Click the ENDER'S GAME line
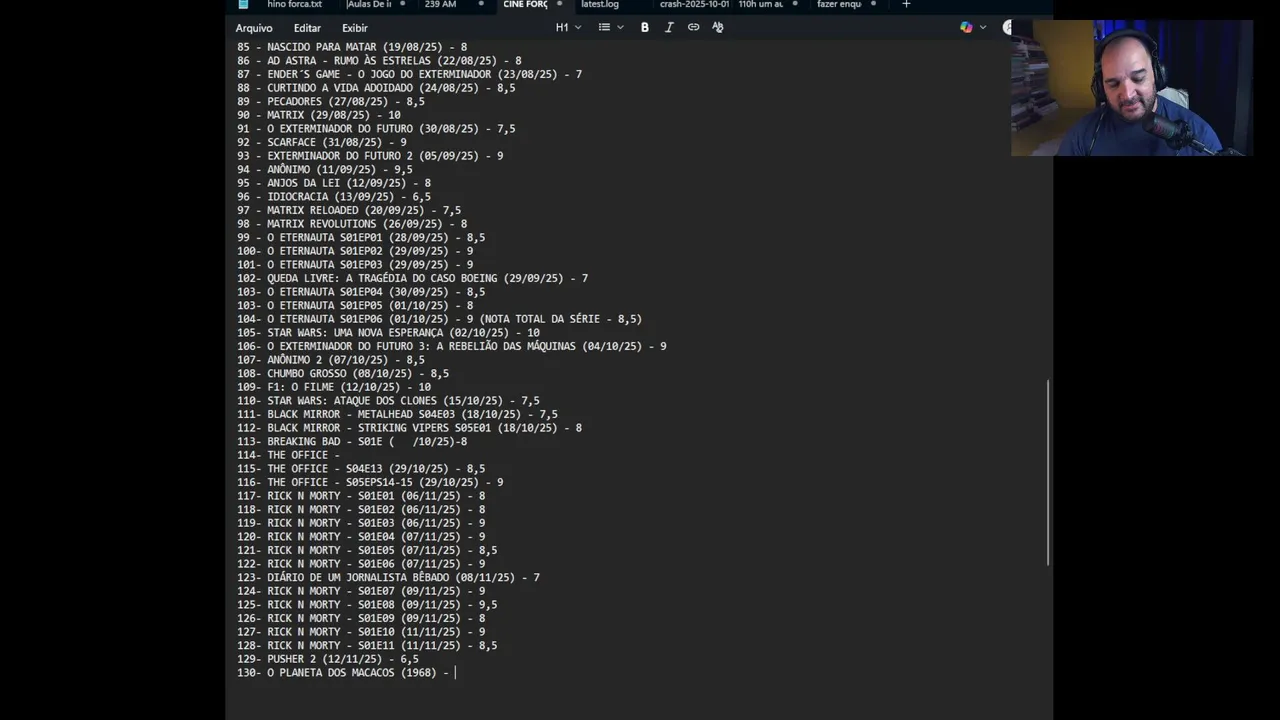Viewport: 1280px width, 720px height. 409,74
